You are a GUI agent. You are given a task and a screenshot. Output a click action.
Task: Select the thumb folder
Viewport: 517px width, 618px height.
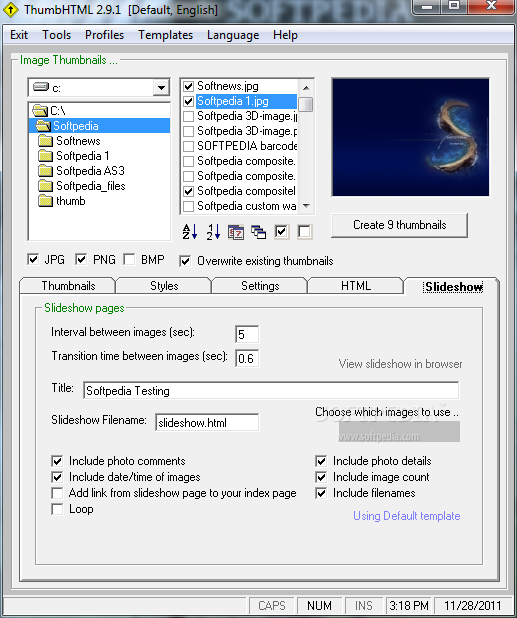pyautogui.click(x=71, y=201)
